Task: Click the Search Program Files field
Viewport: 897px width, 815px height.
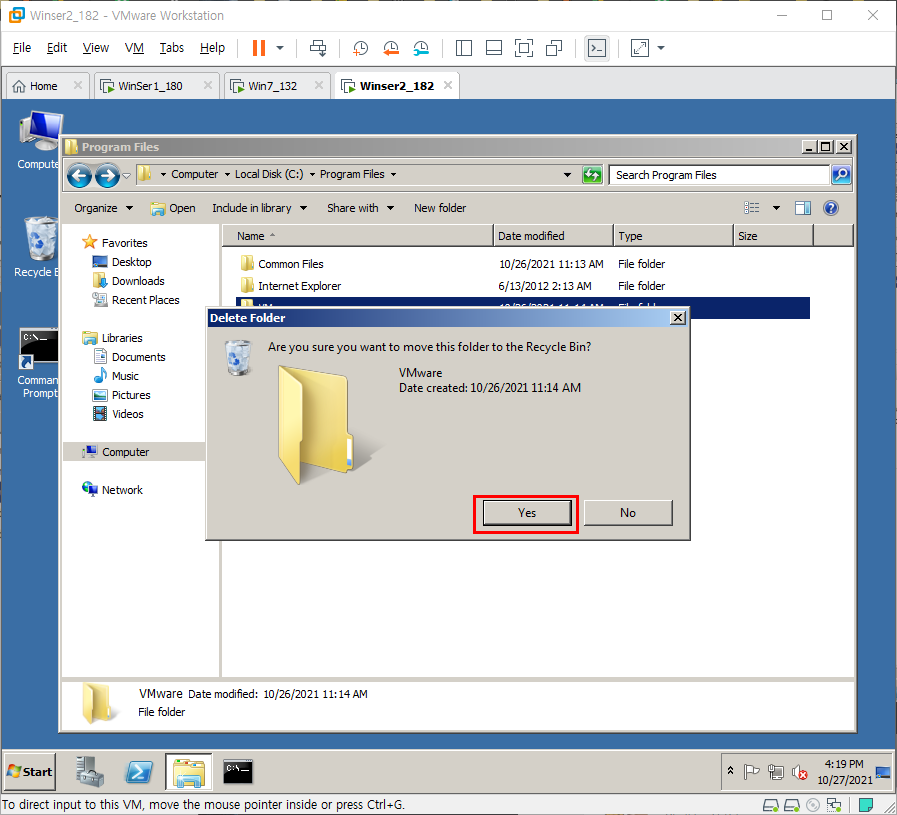Action: (719, 175)
